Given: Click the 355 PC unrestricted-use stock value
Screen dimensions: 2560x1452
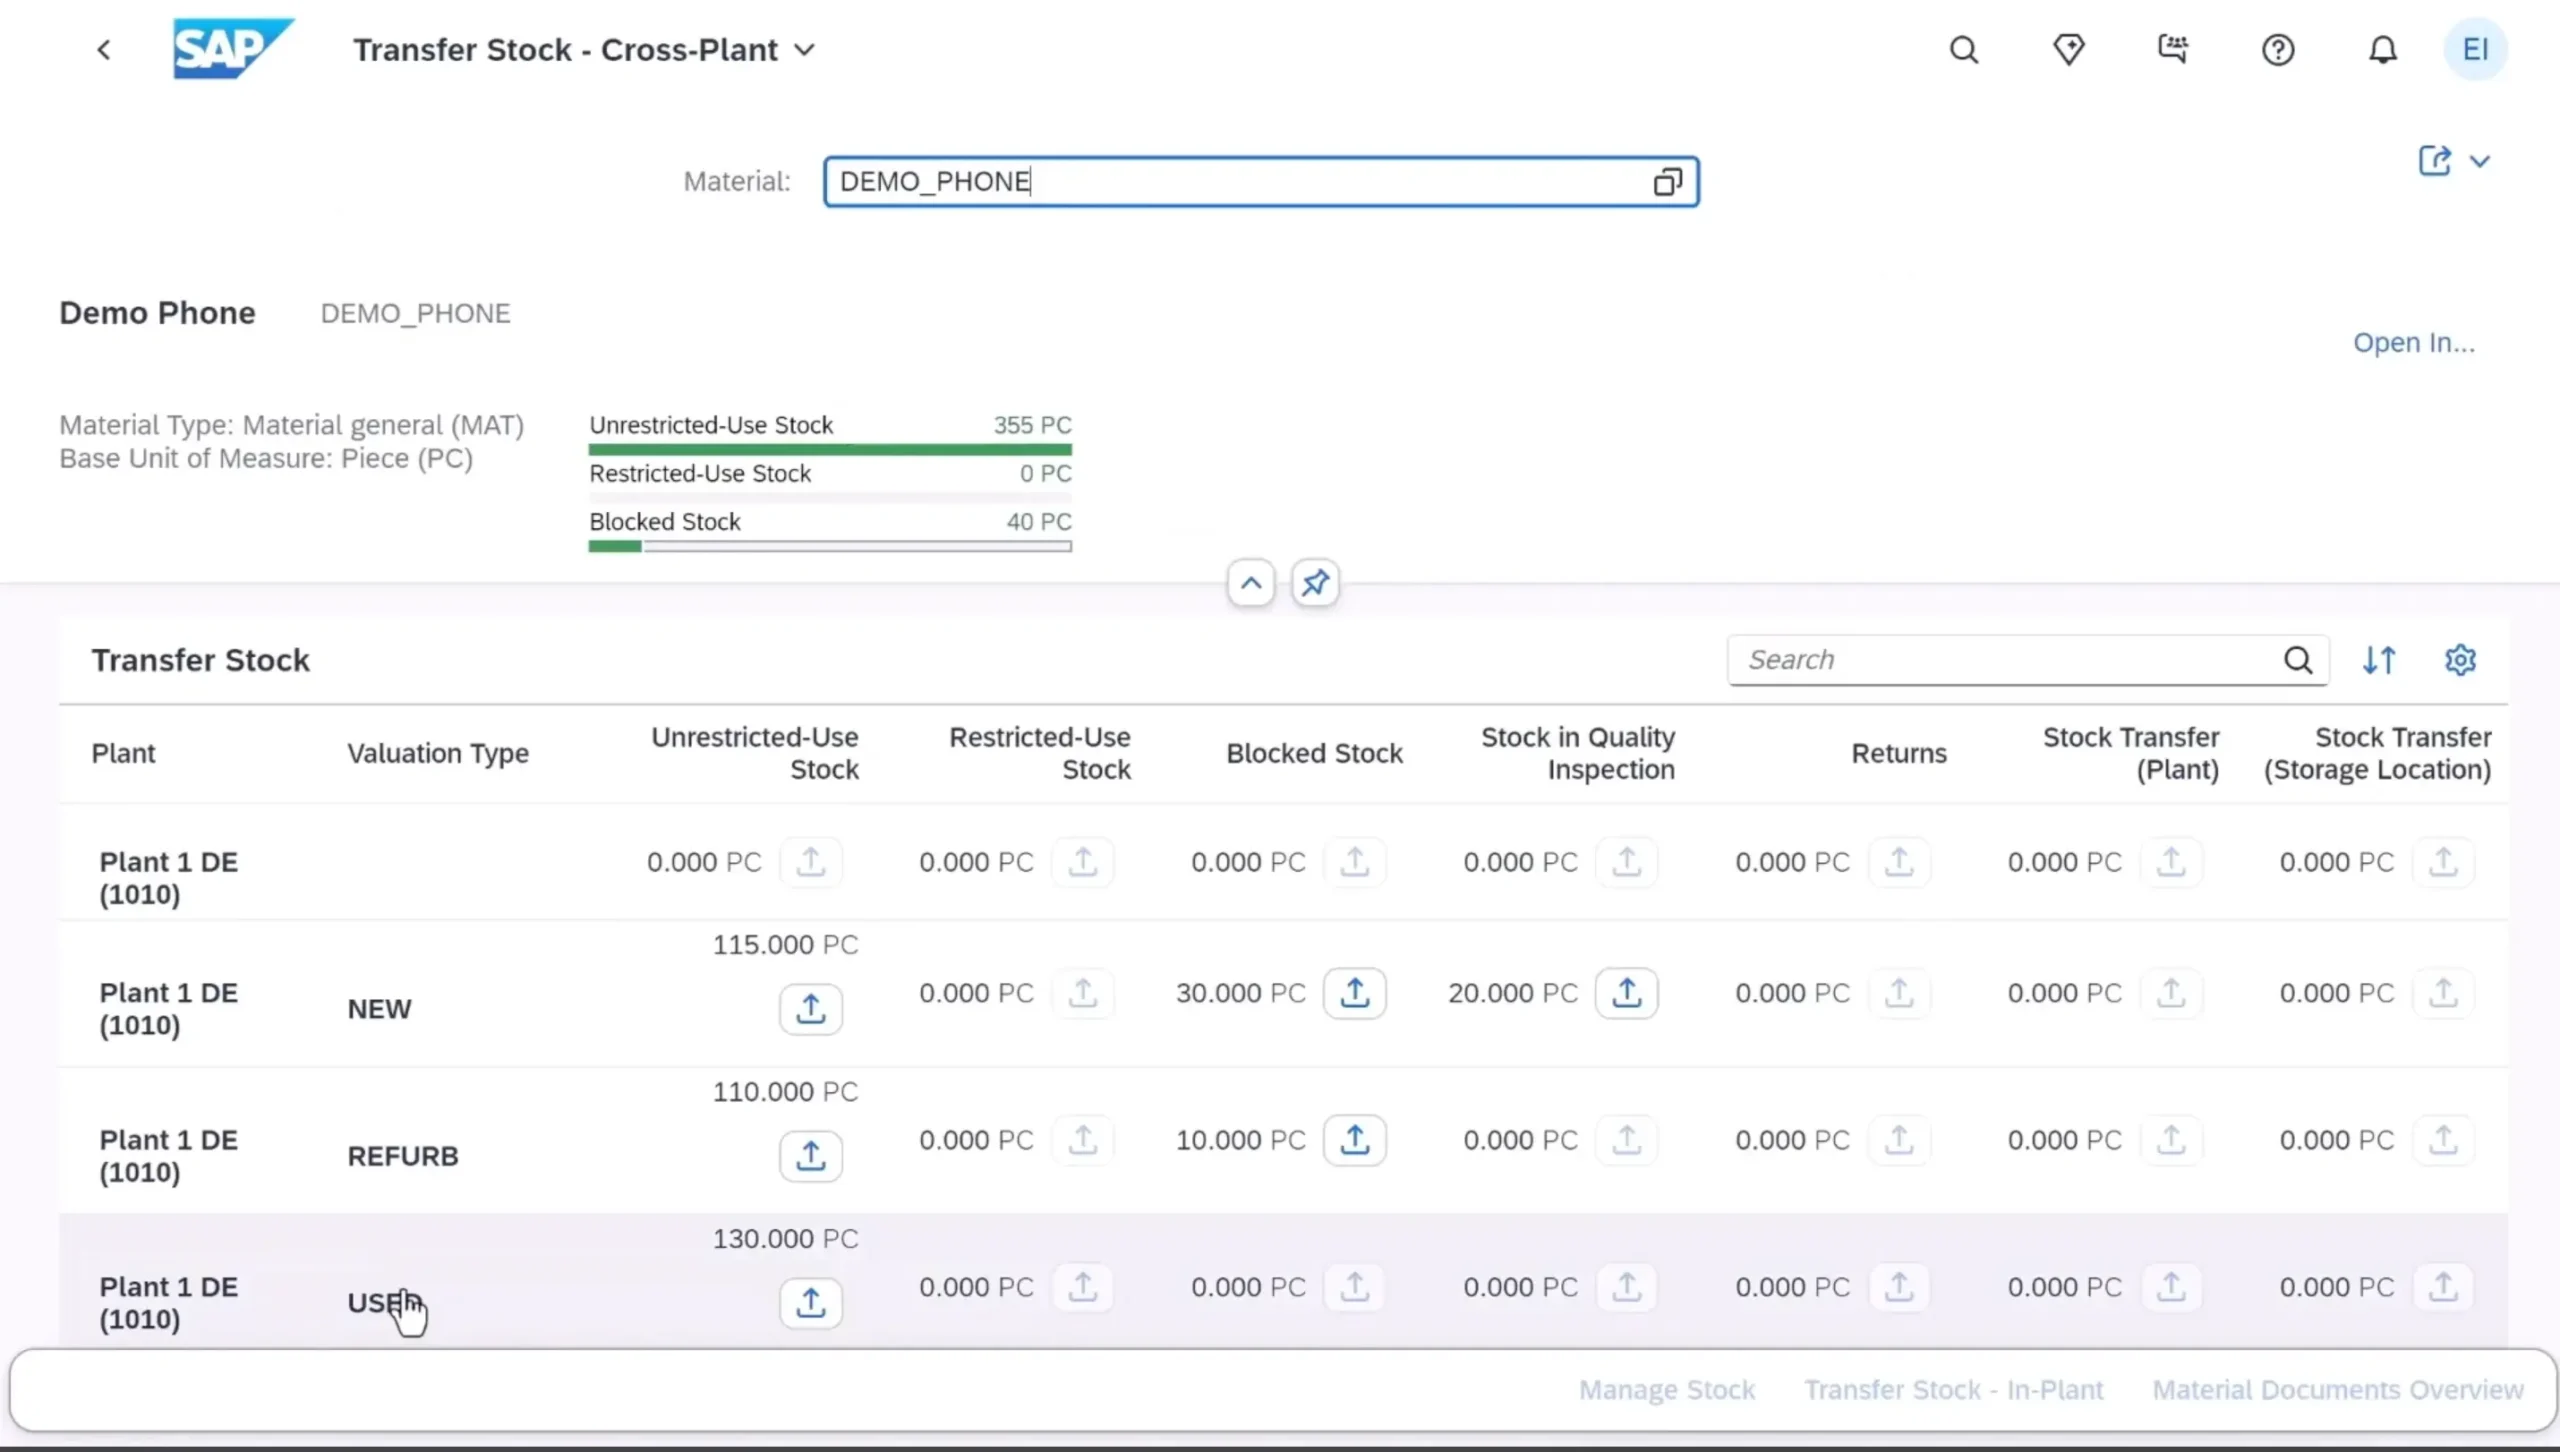Looking at the screenshot, I should [1032, 425].
